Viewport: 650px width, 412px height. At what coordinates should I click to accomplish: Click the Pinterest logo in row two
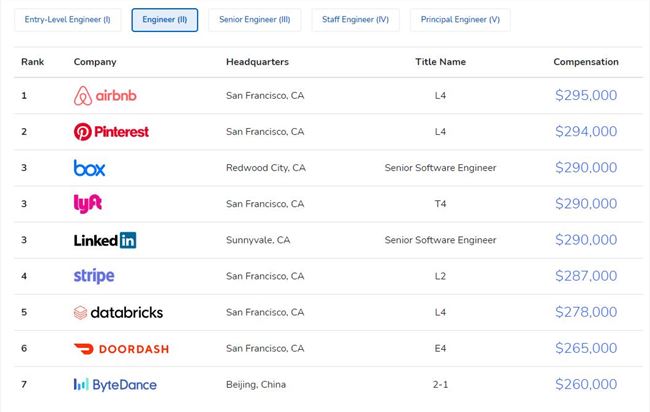click(111, 132)
